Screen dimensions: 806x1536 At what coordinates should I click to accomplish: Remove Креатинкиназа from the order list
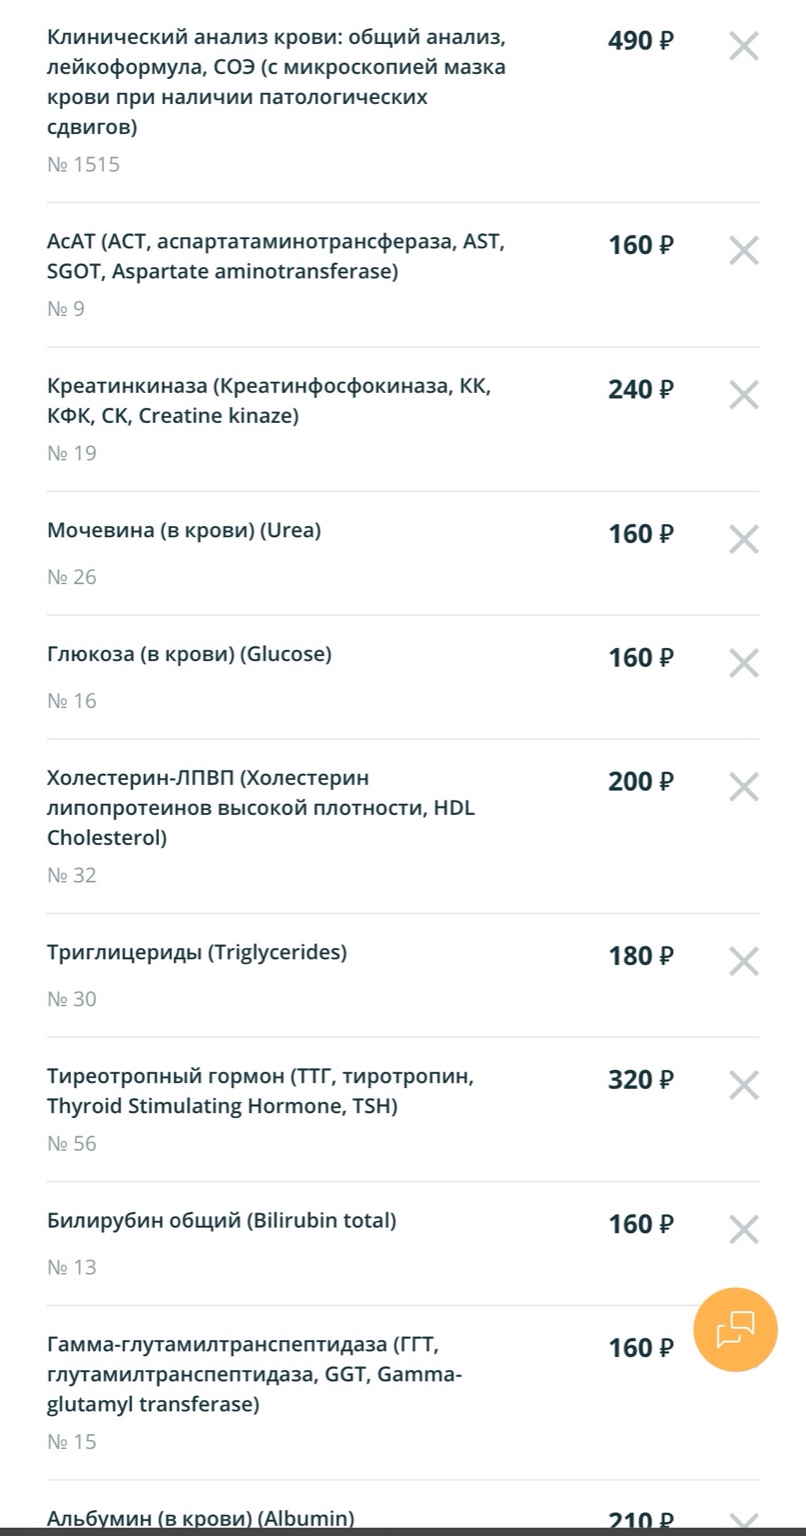[743, 394]
